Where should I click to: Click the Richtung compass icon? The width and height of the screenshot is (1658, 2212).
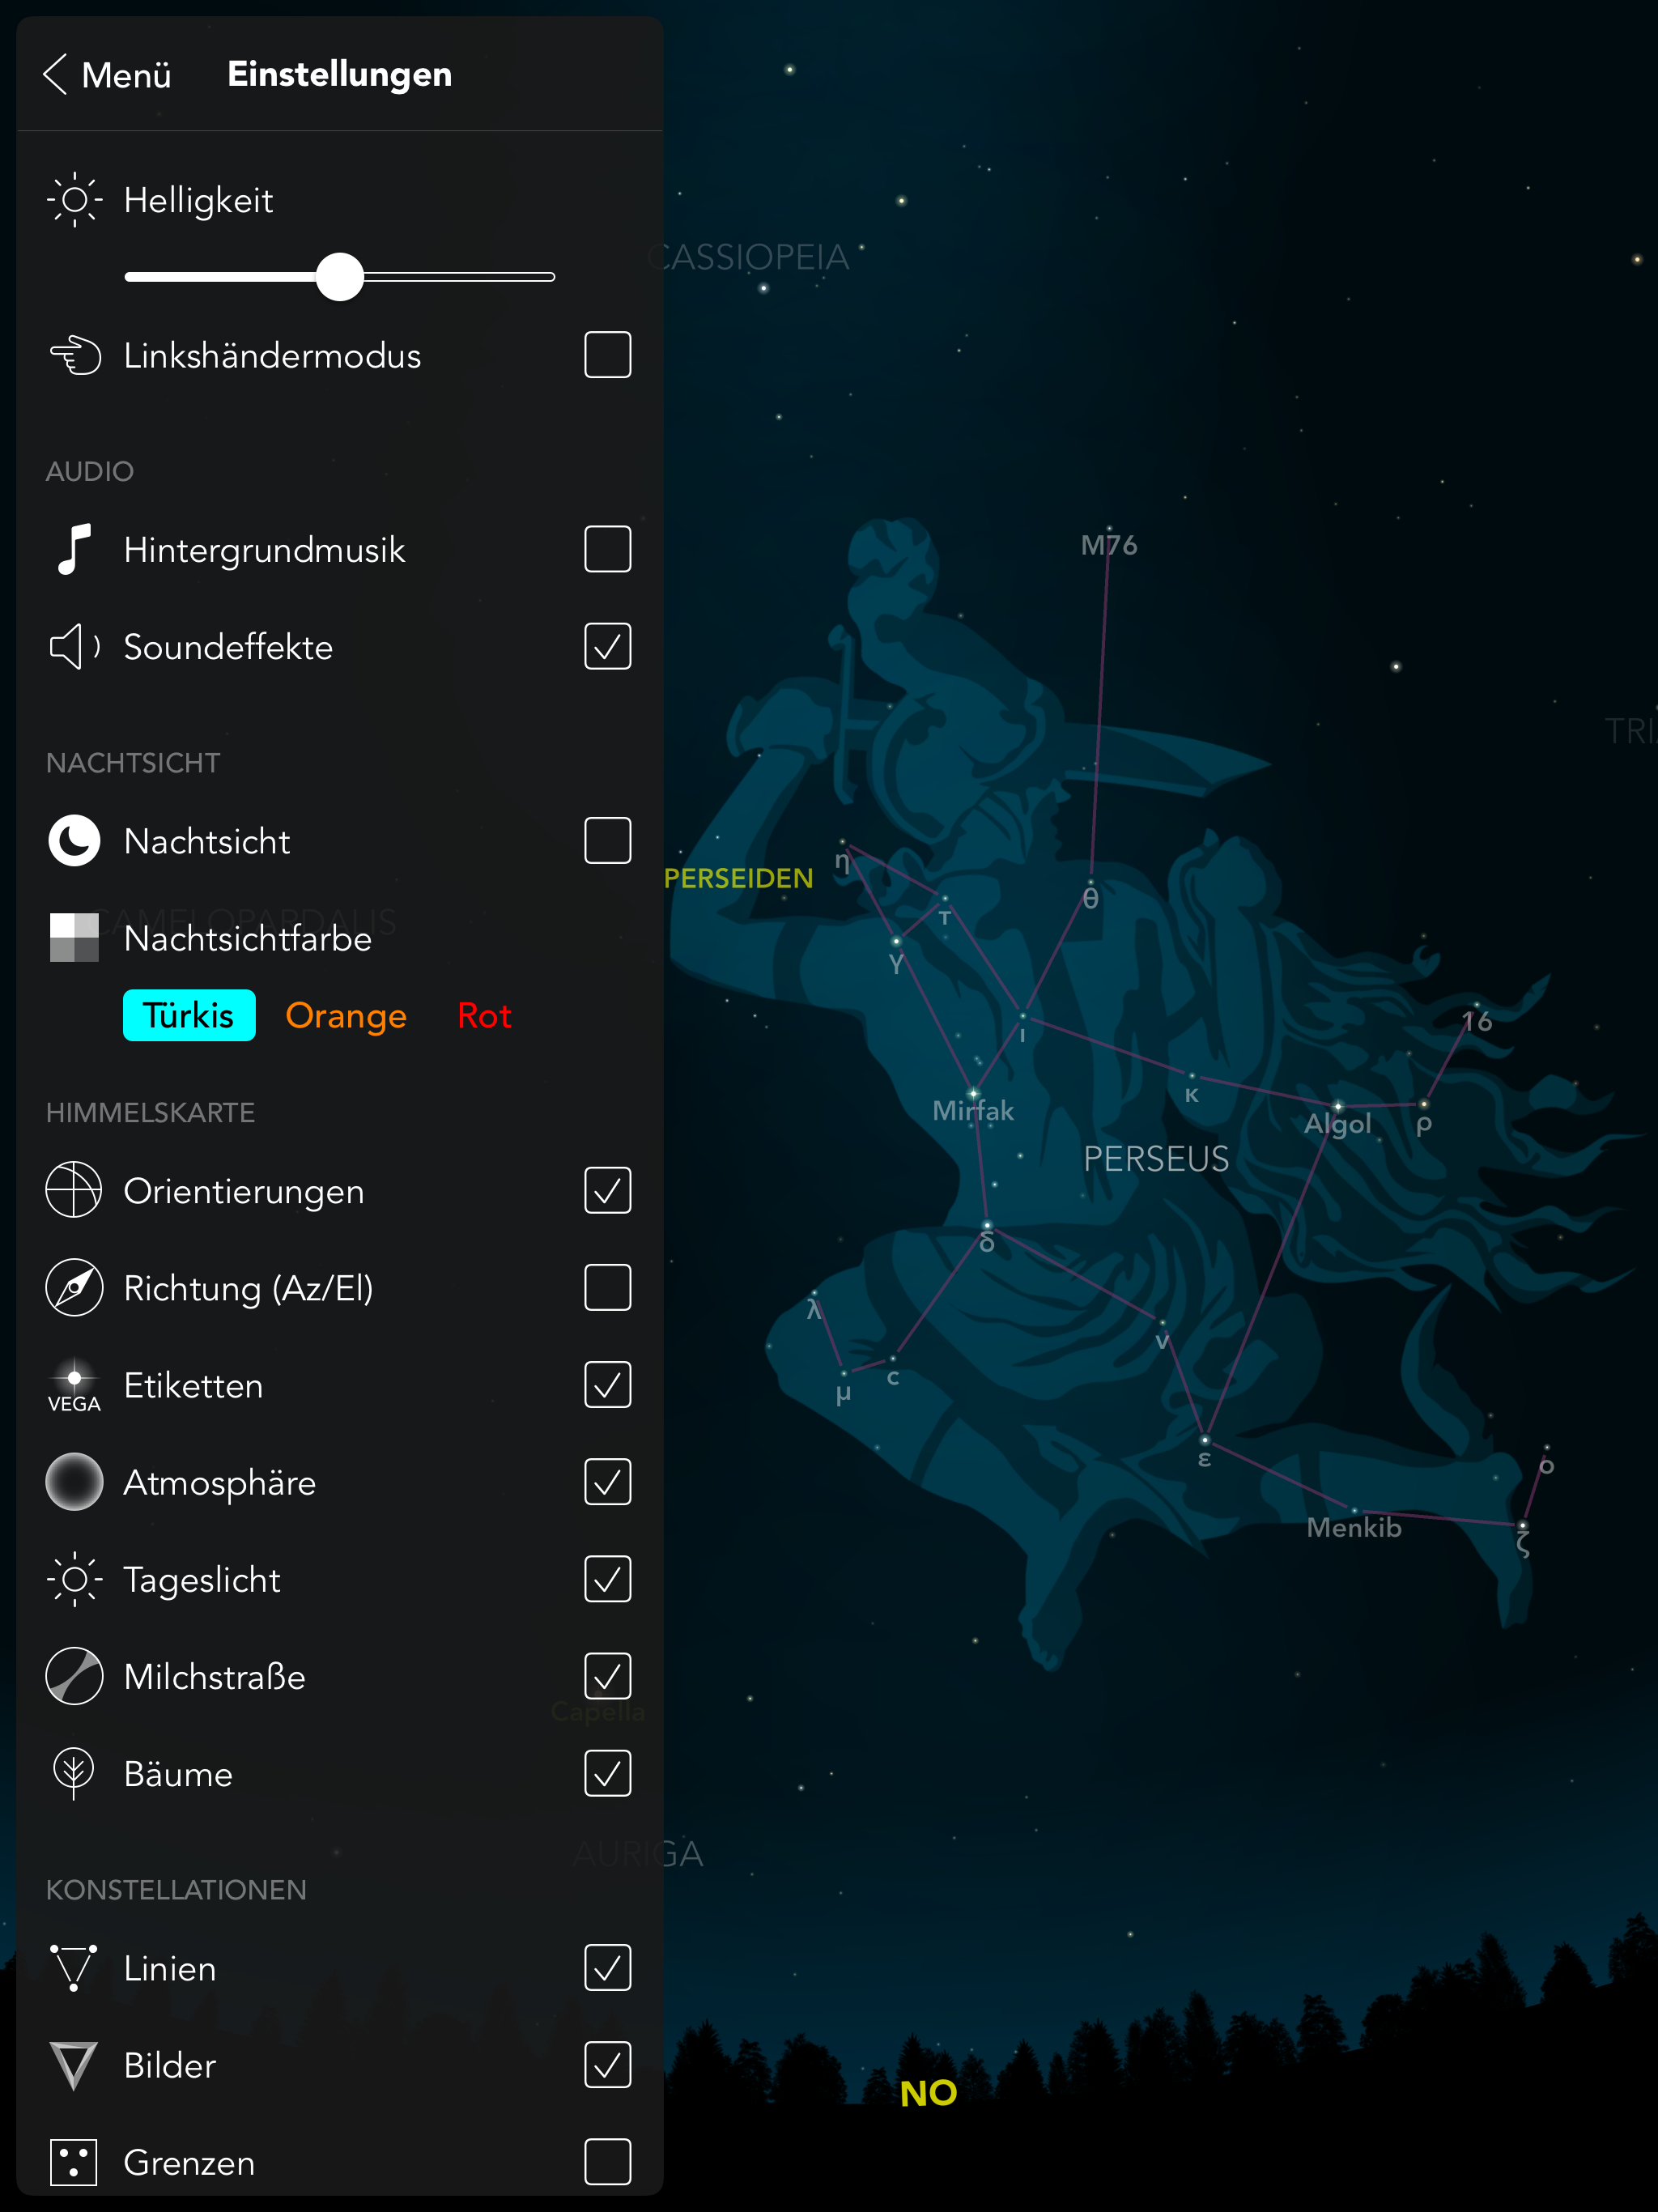coord(74,1288)
